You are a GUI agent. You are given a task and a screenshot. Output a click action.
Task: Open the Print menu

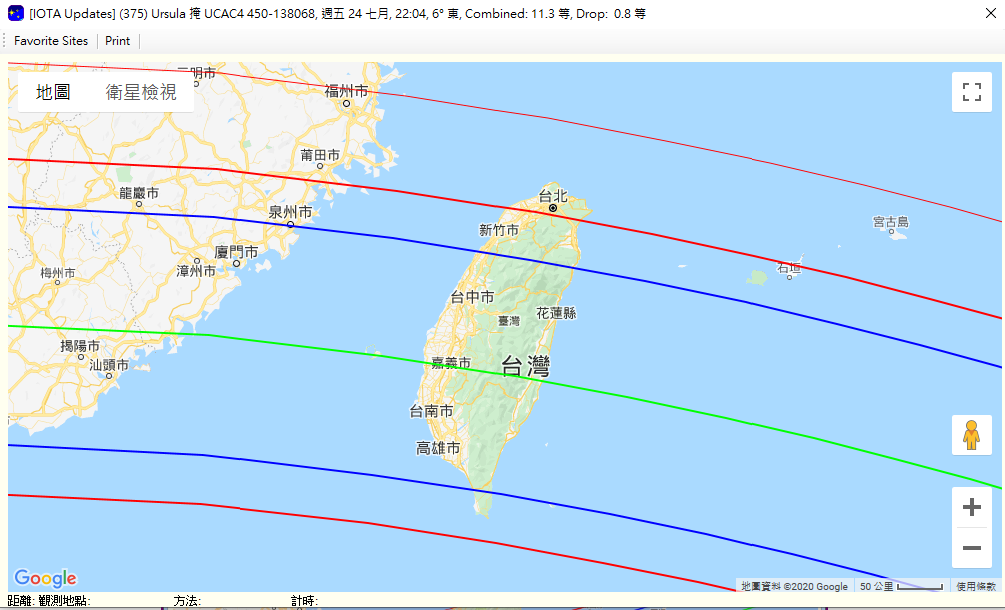pyautogui.click(x=117, y=40)
